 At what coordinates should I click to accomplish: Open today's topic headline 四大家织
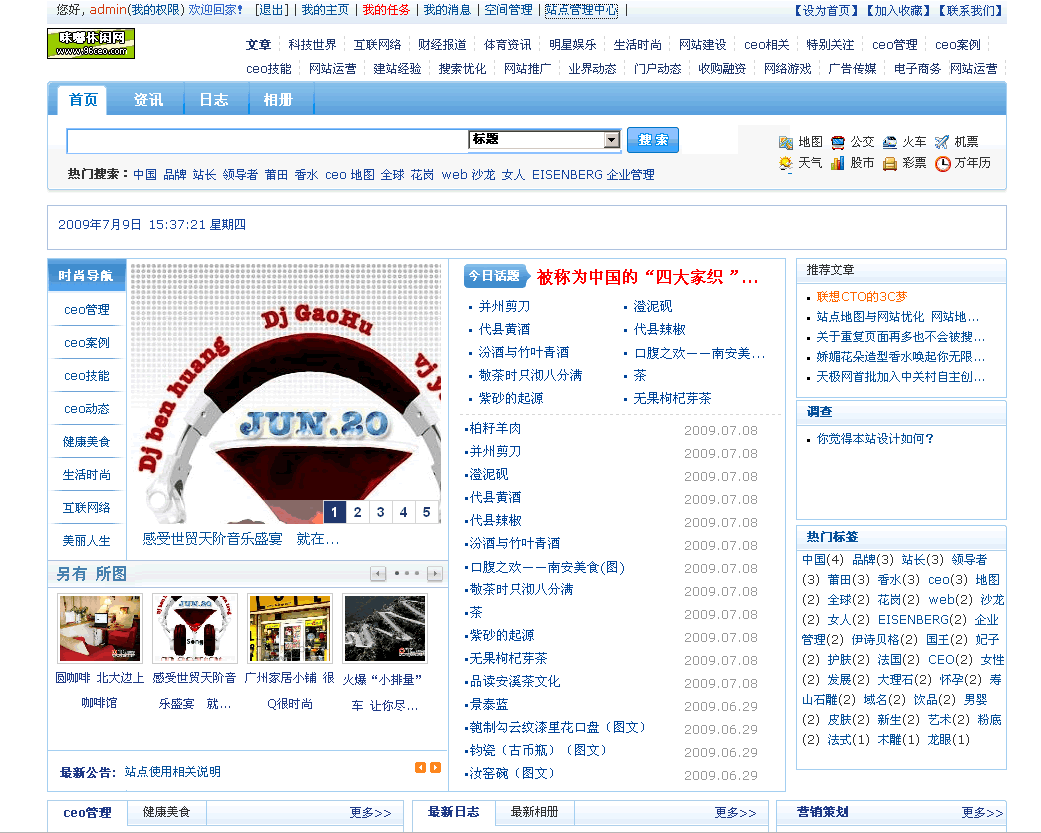point(647,277)
